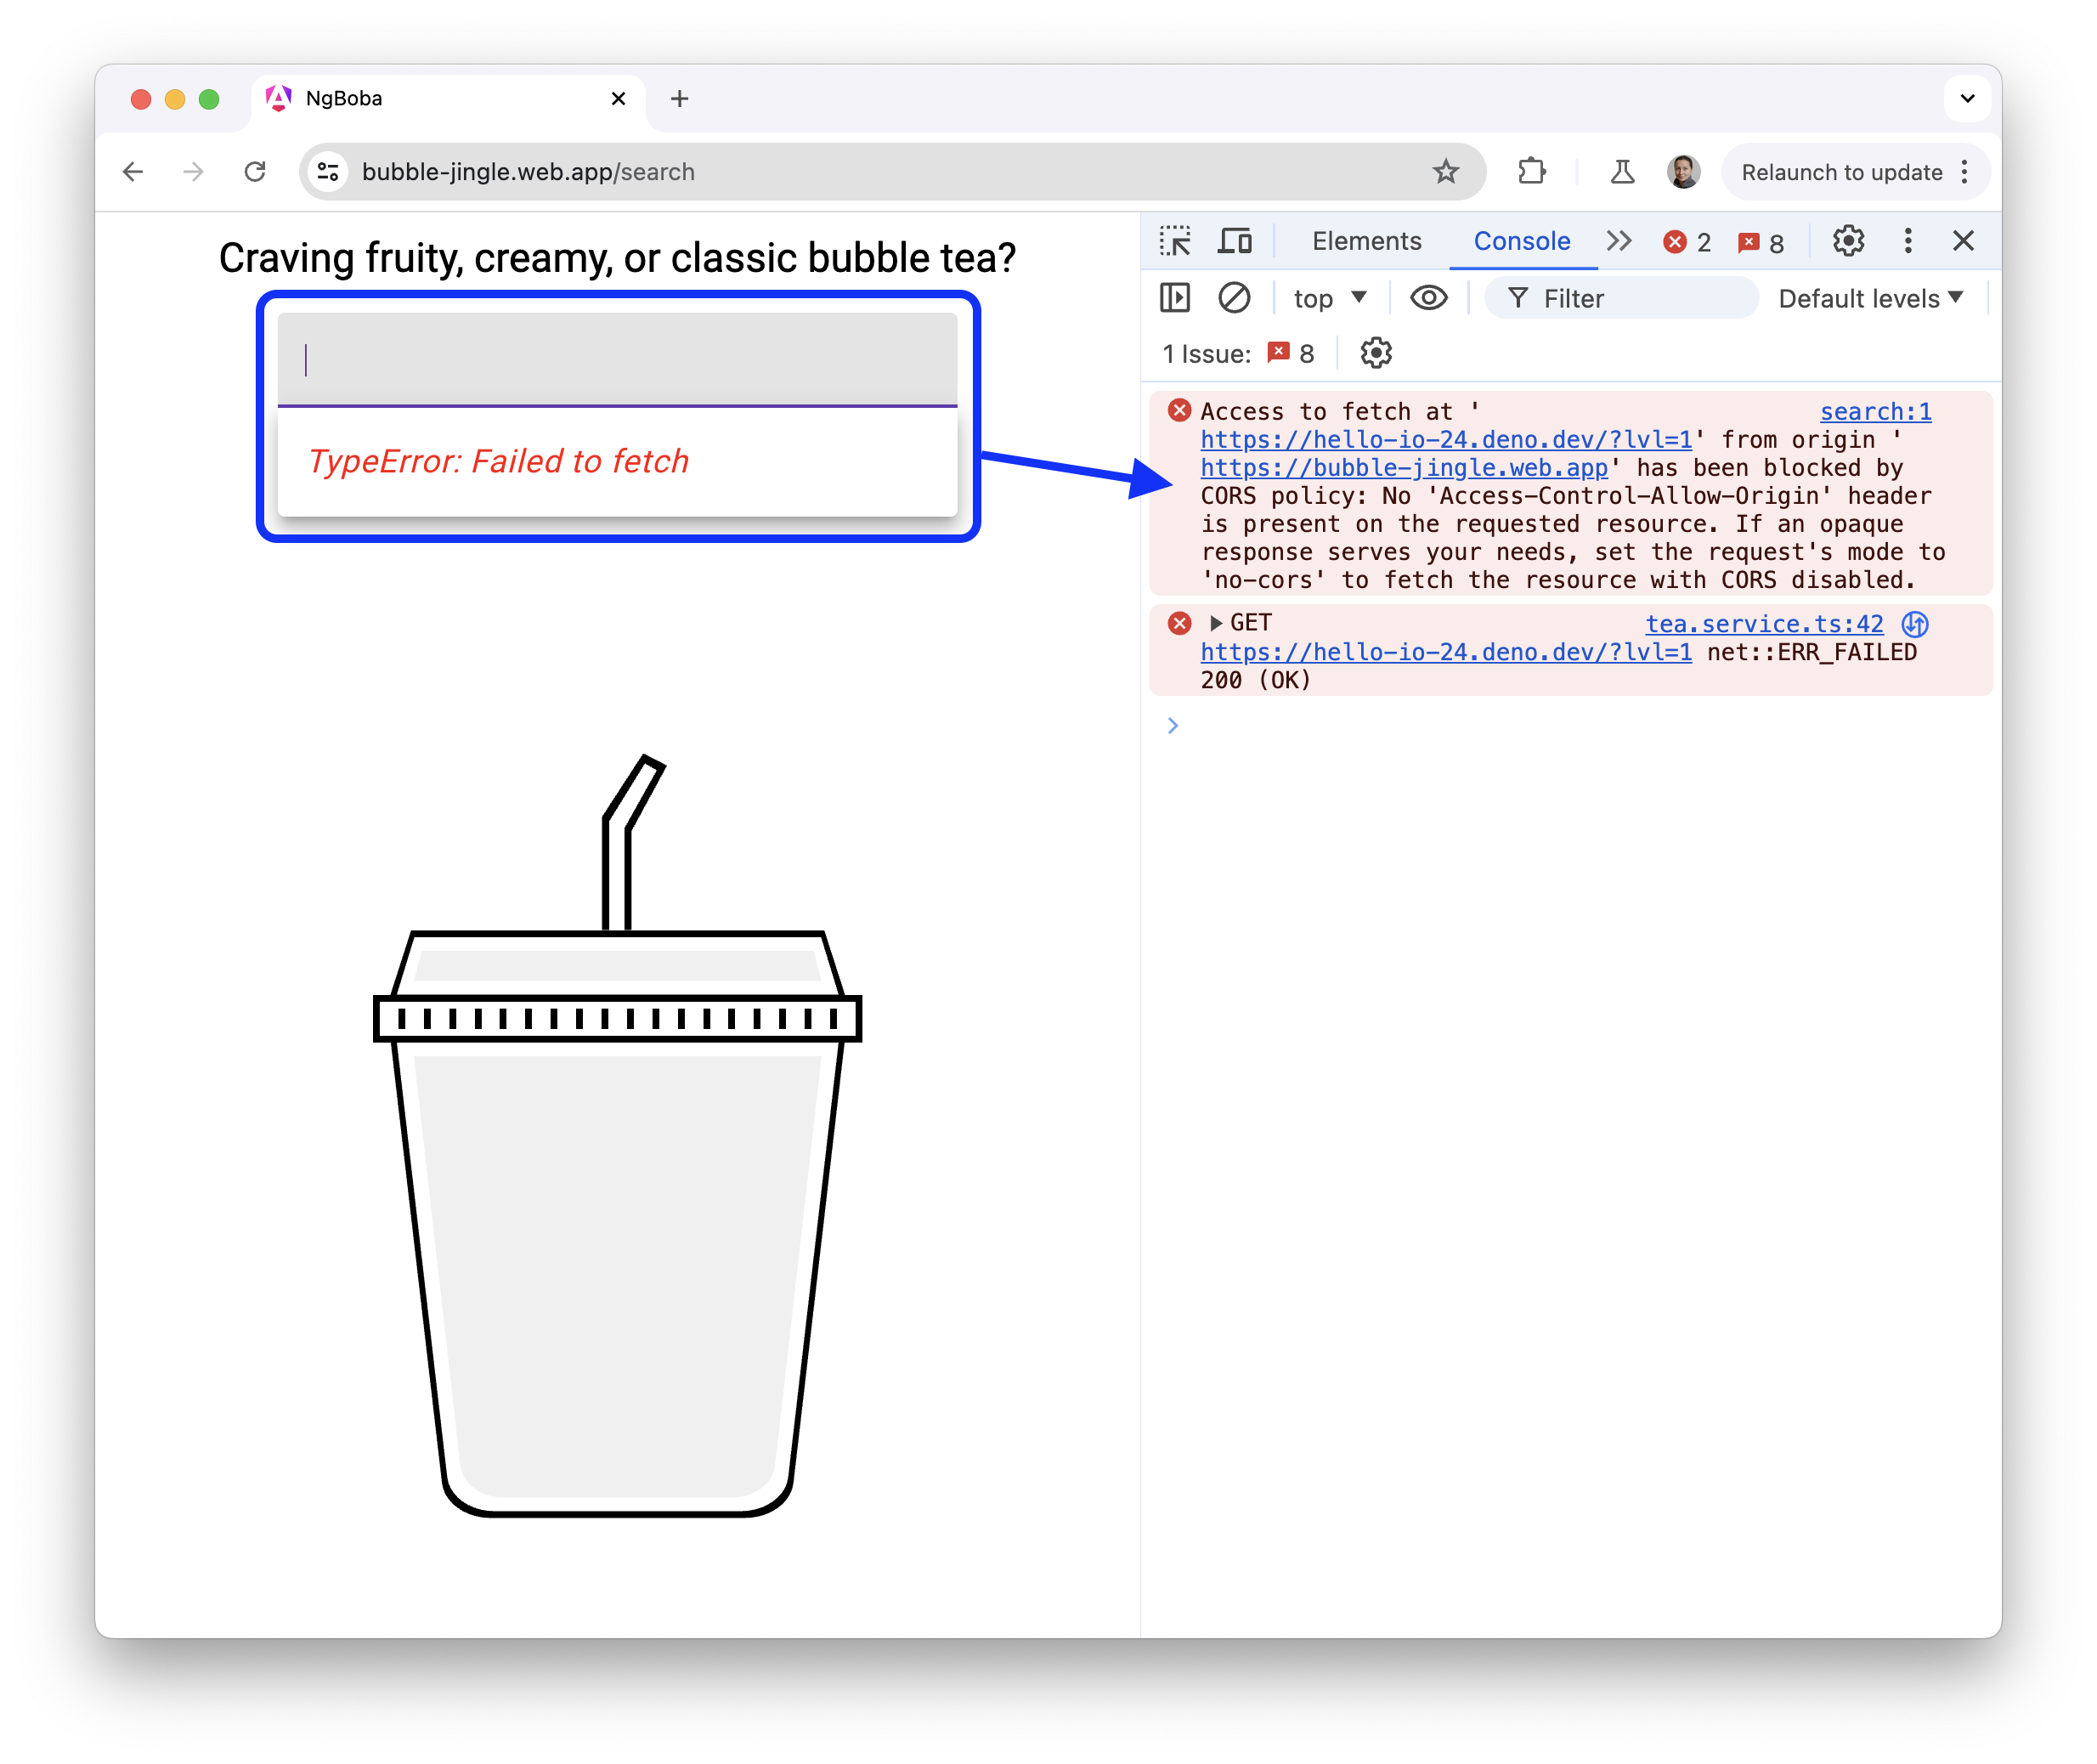This screenshot has width=2097, height=1764.
Task: Toggle the eye visibility filter icon
Action: (1428, 297)
